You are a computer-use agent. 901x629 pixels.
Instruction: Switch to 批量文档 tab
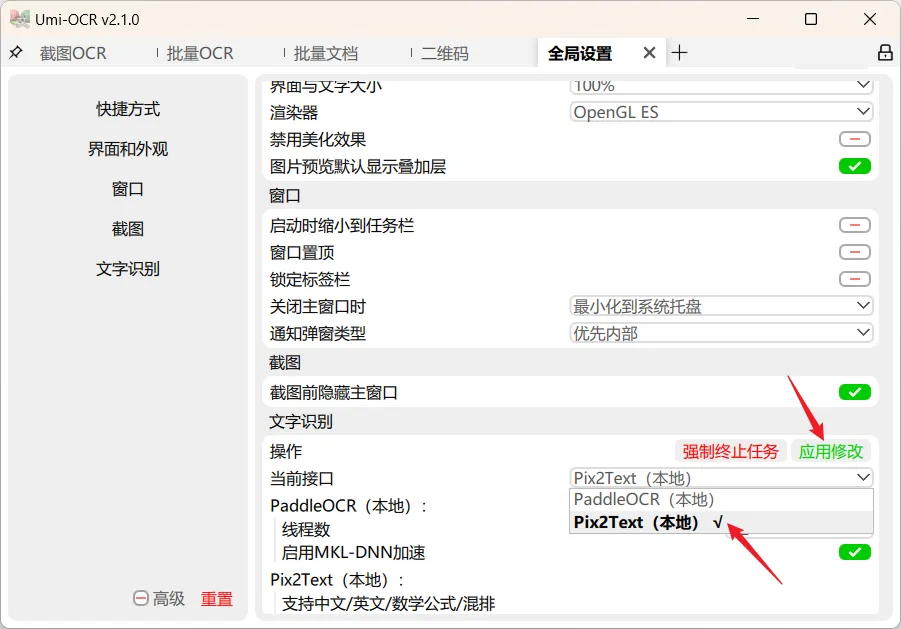click(x=326, y=53)
